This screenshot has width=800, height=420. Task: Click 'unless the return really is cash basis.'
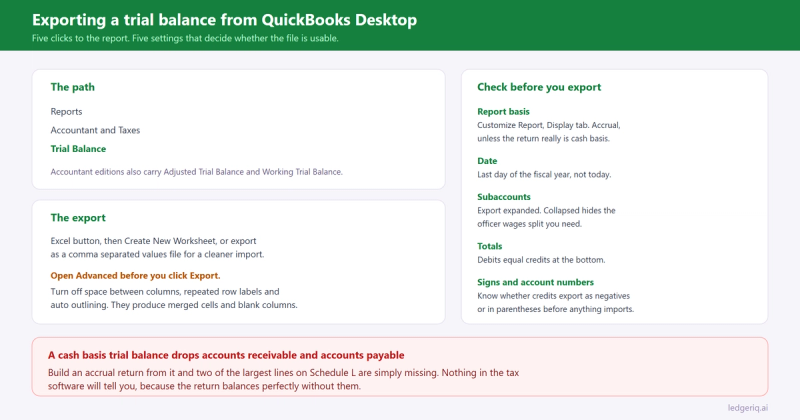543,138
